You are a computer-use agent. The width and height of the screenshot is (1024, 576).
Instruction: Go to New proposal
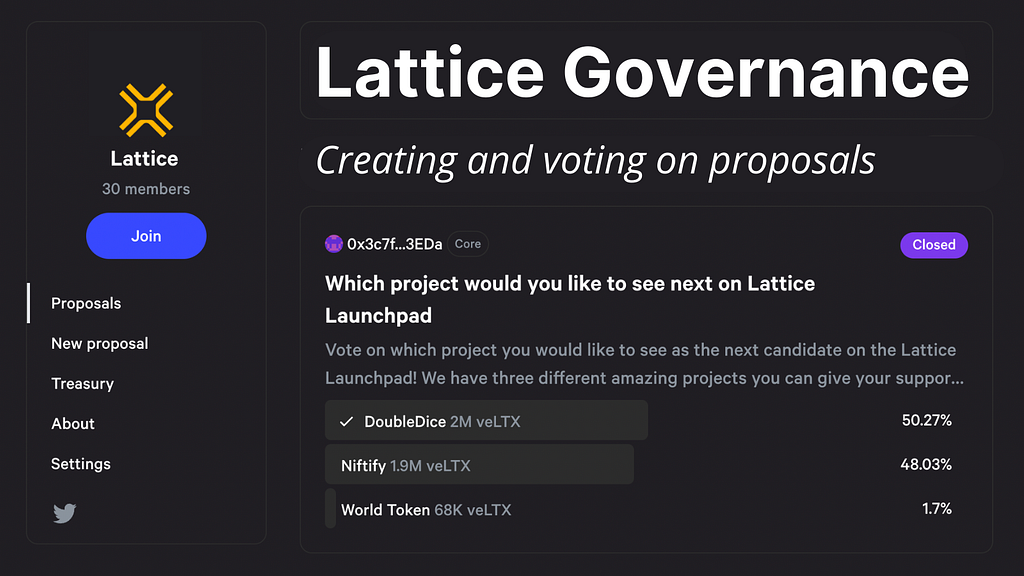100,344
